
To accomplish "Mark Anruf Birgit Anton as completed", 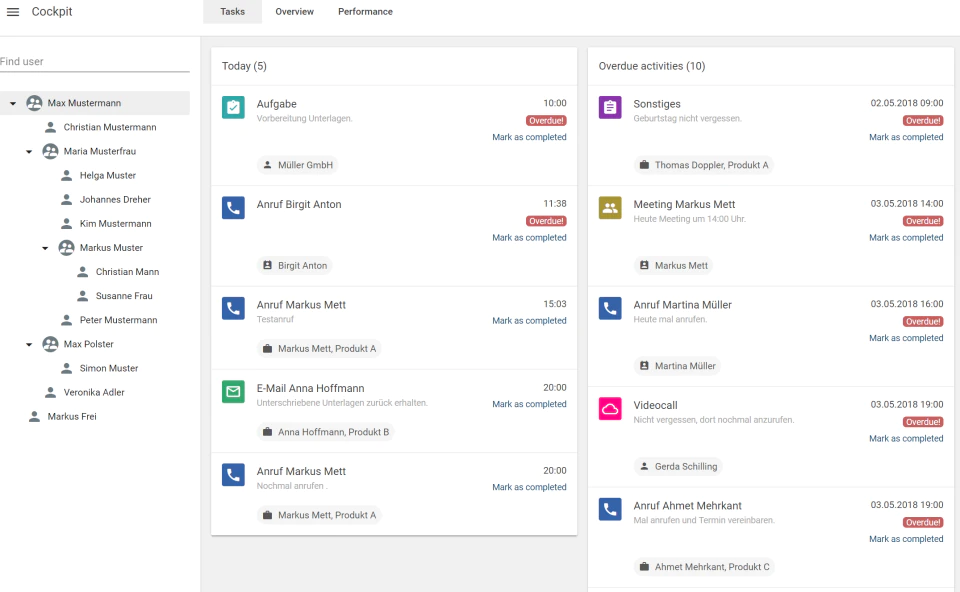I will [x=530, y=238].
